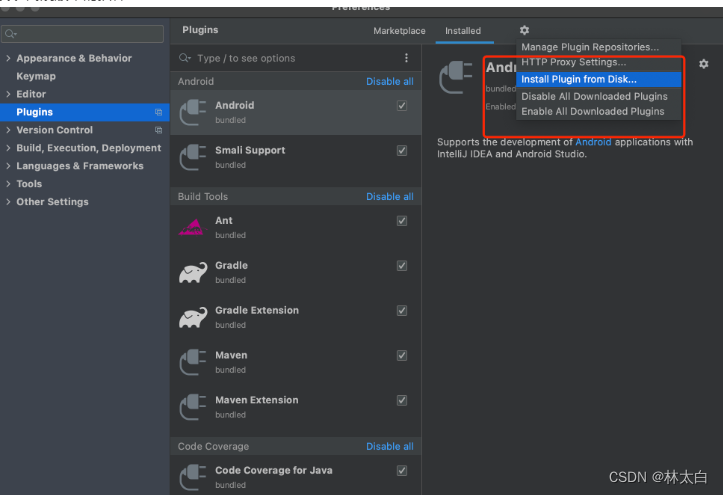Click the Code Coverage for Java icon
Viewport: 723px width, 495px height.
tap(193, 477)
